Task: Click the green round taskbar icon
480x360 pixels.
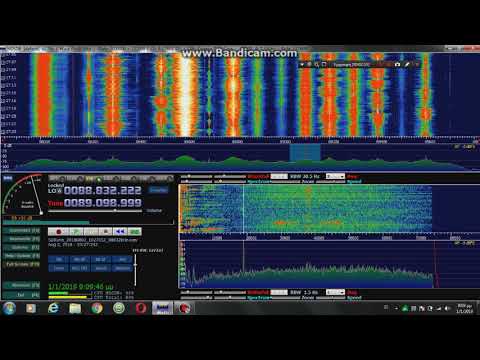Action: pos(119,308)
